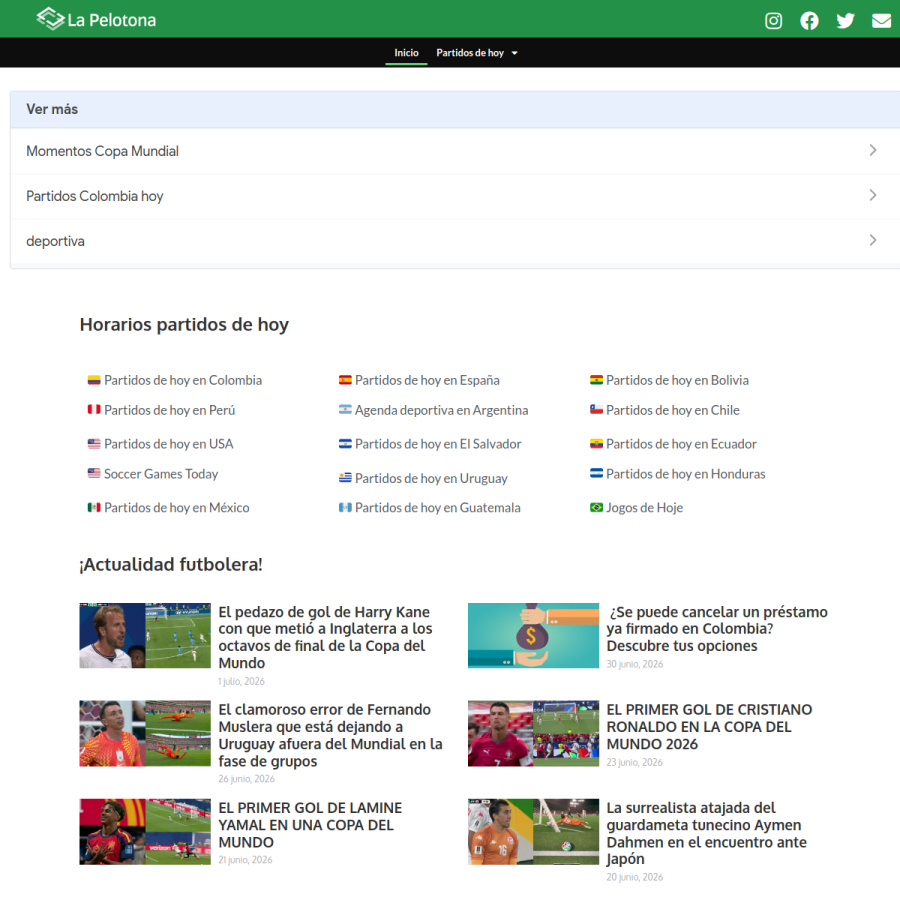The height and width of the screenshot is (900, 900).
Task: Open Partidos de hoy en USA link
Action: [169, 444]
